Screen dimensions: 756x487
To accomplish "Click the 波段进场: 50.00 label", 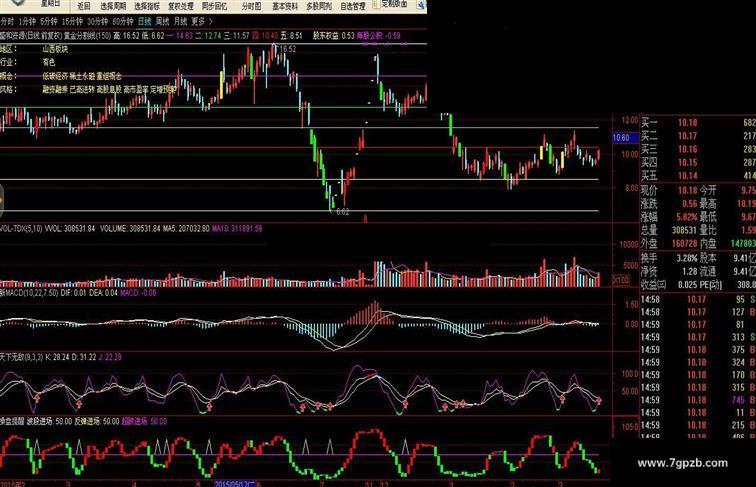I will 49,421.
